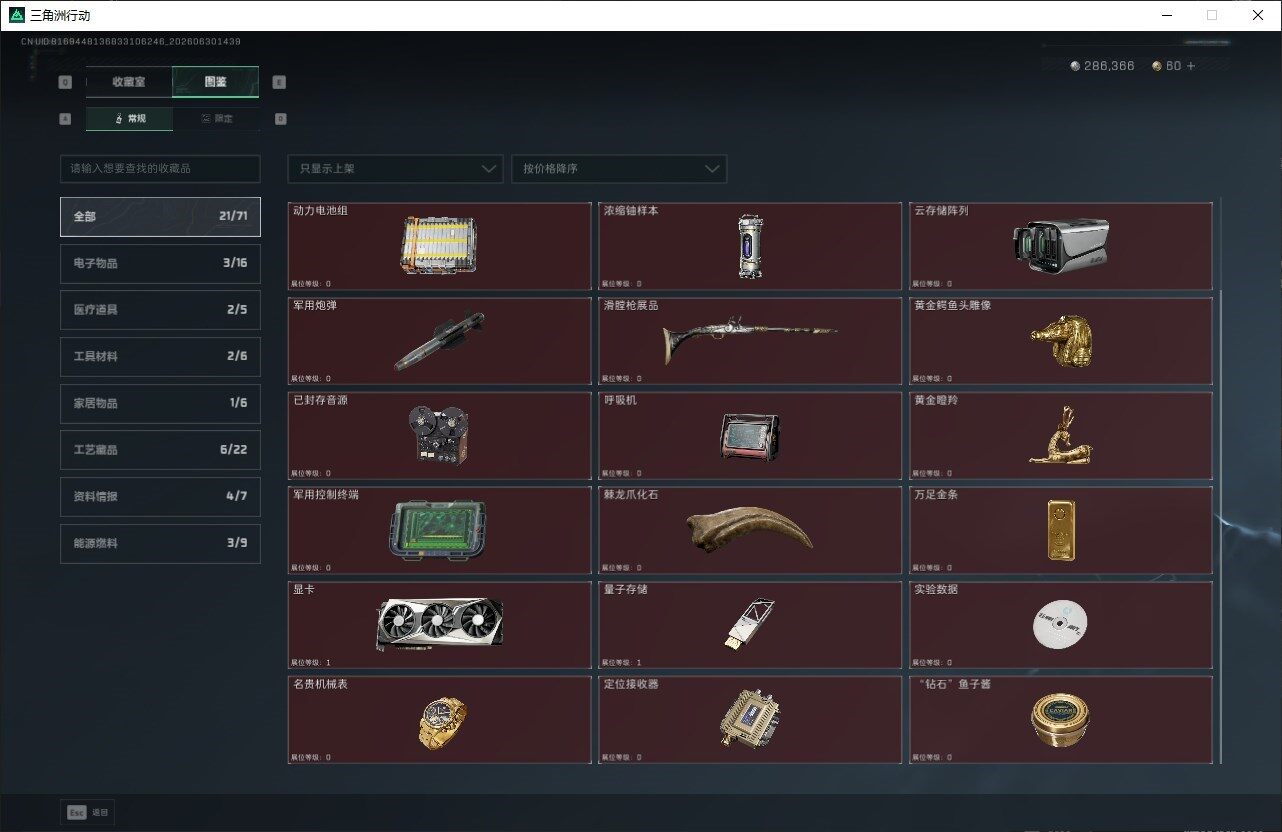Click the D key hint beside 限定
1282x832 pixels.
tap(280, 118)
